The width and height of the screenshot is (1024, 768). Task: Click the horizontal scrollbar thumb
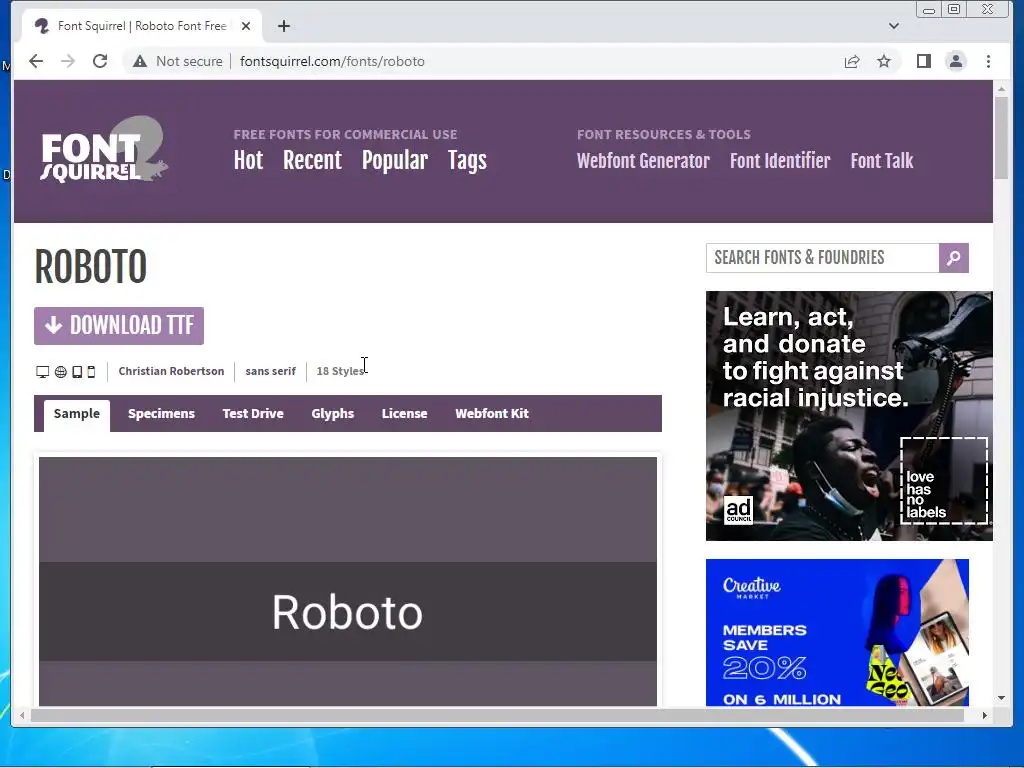pyautogui.click(x=498, y=715)
